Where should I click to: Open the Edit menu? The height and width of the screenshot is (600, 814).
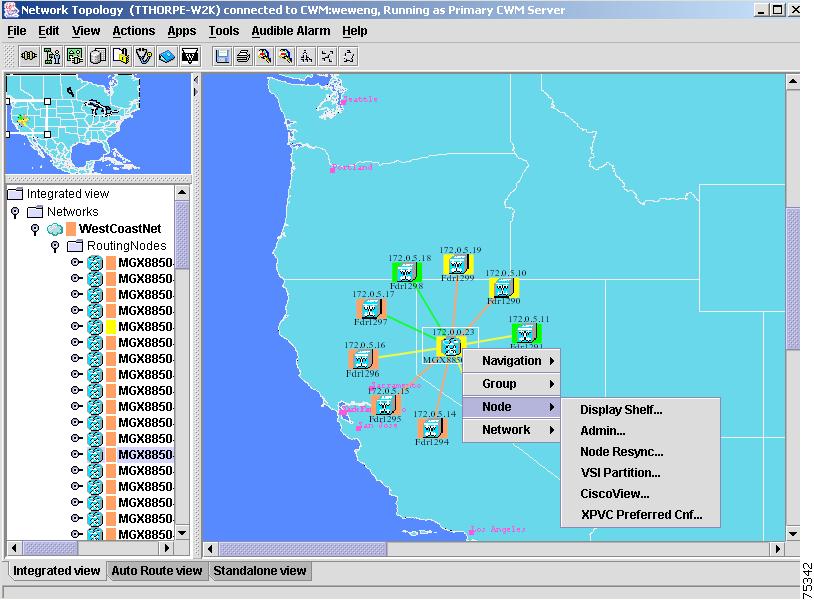click(48, 31)
